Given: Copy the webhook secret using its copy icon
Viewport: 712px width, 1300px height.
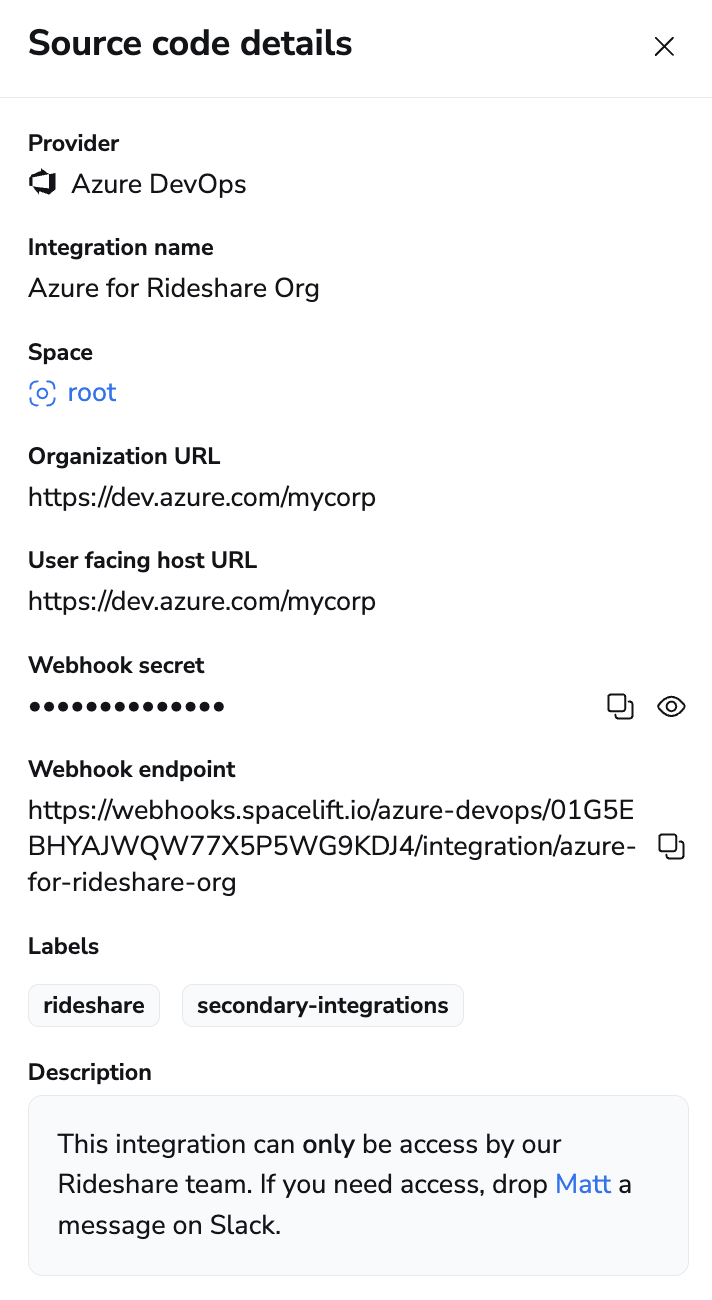Looking at the screenshot, I should [620, 706].
